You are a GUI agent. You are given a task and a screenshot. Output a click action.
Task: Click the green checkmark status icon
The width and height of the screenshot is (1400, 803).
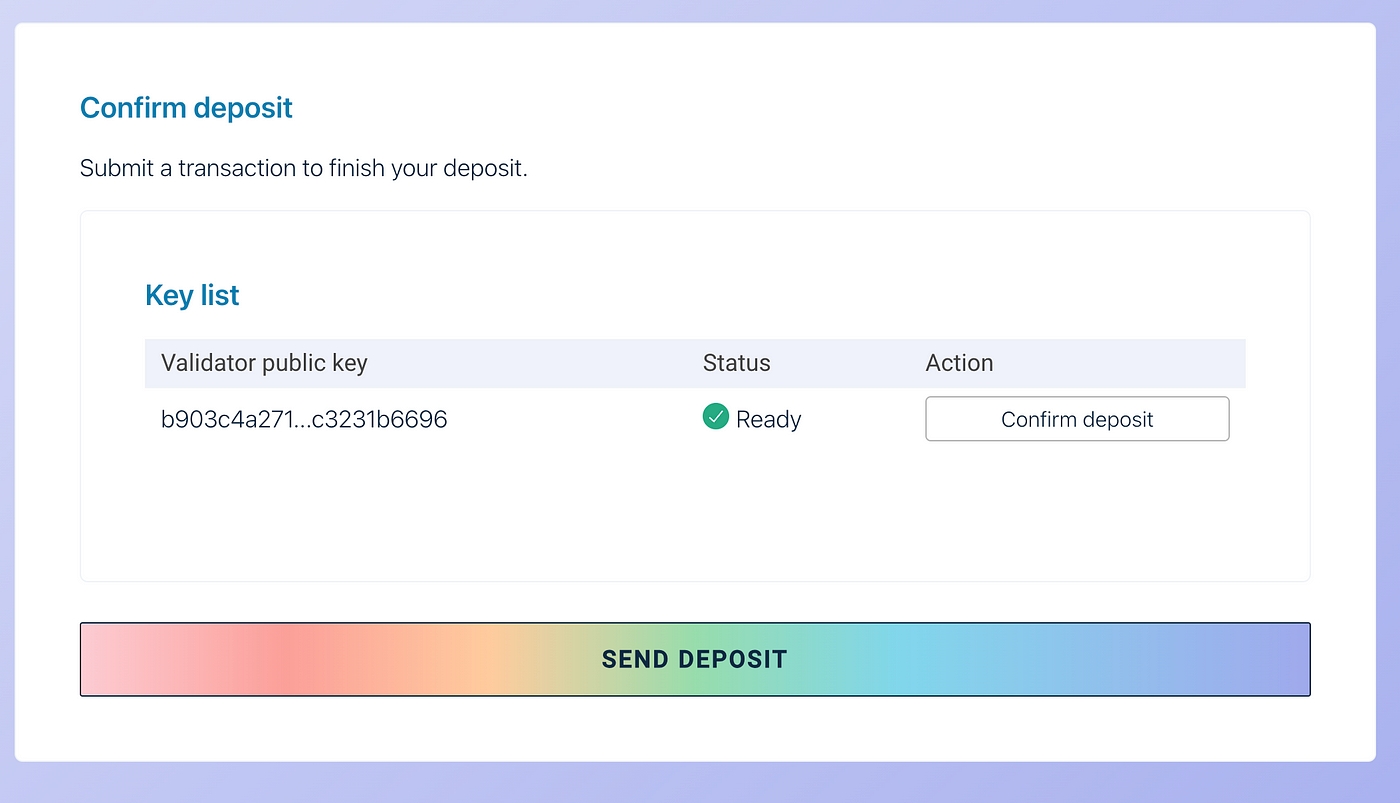point(716,417)
